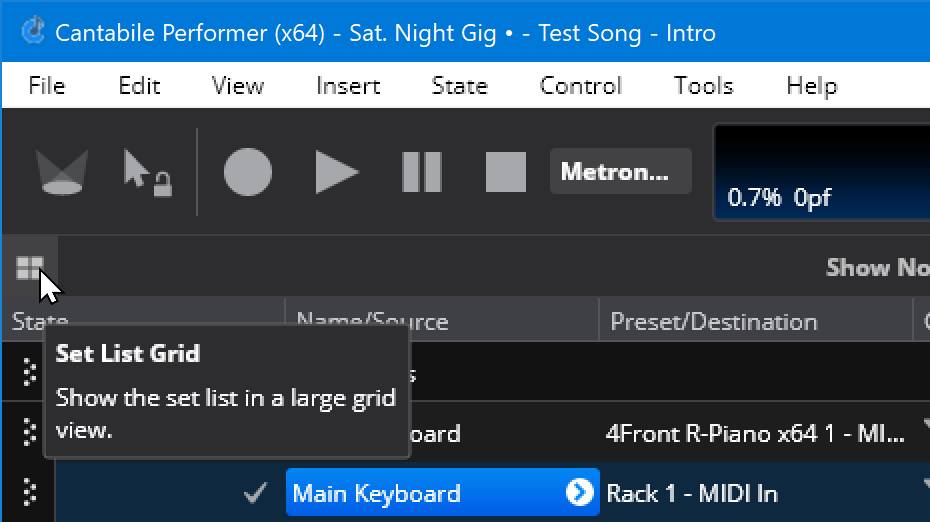Viewport: 930px width, 522px height.
Task: Open the State menu
Action: click(x=460, y=86)
